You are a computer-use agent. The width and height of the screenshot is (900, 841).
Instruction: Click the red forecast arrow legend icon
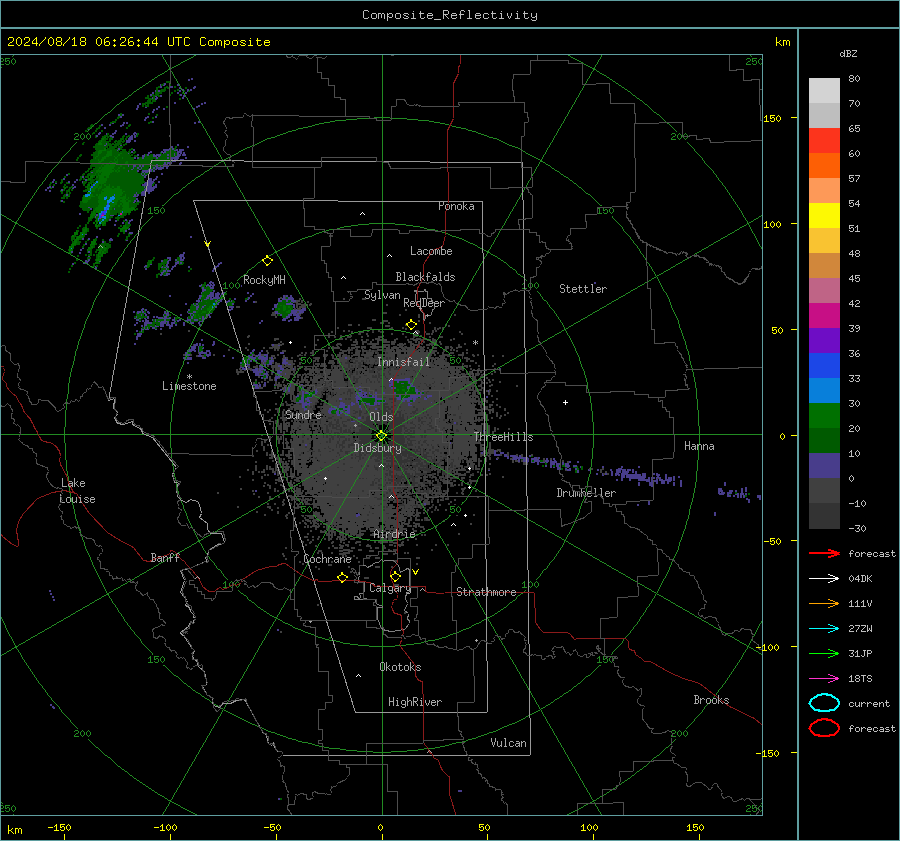coord(824,553)
